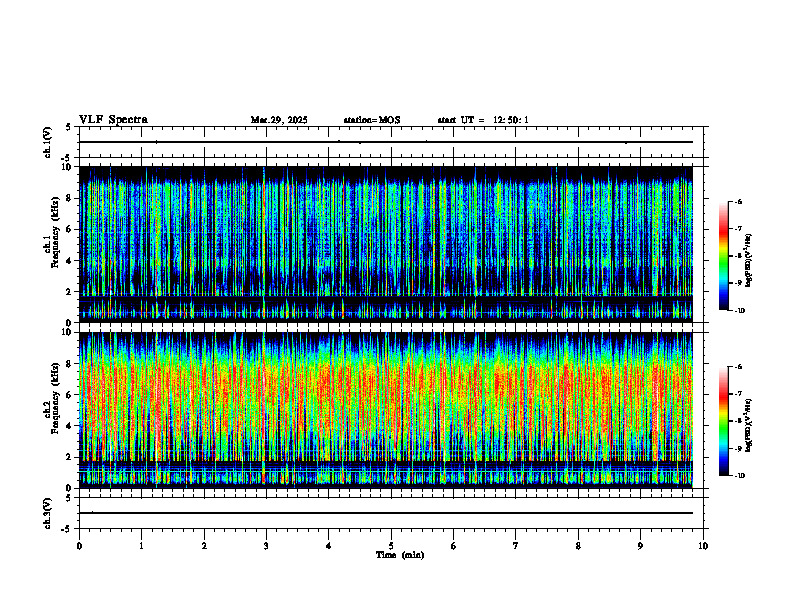Click the time axis tick label "8"

click(578, 546)
